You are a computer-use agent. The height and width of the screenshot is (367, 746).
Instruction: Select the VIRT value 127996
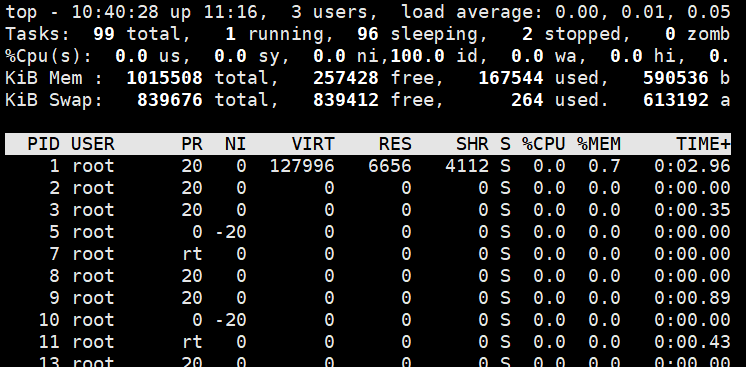pos(302,166)
